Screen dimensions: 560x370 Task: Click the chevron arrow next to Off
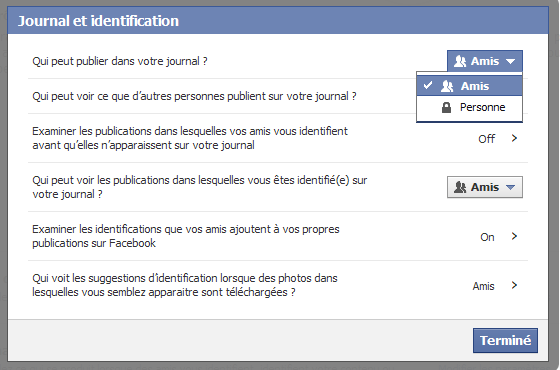click(514, 138)
